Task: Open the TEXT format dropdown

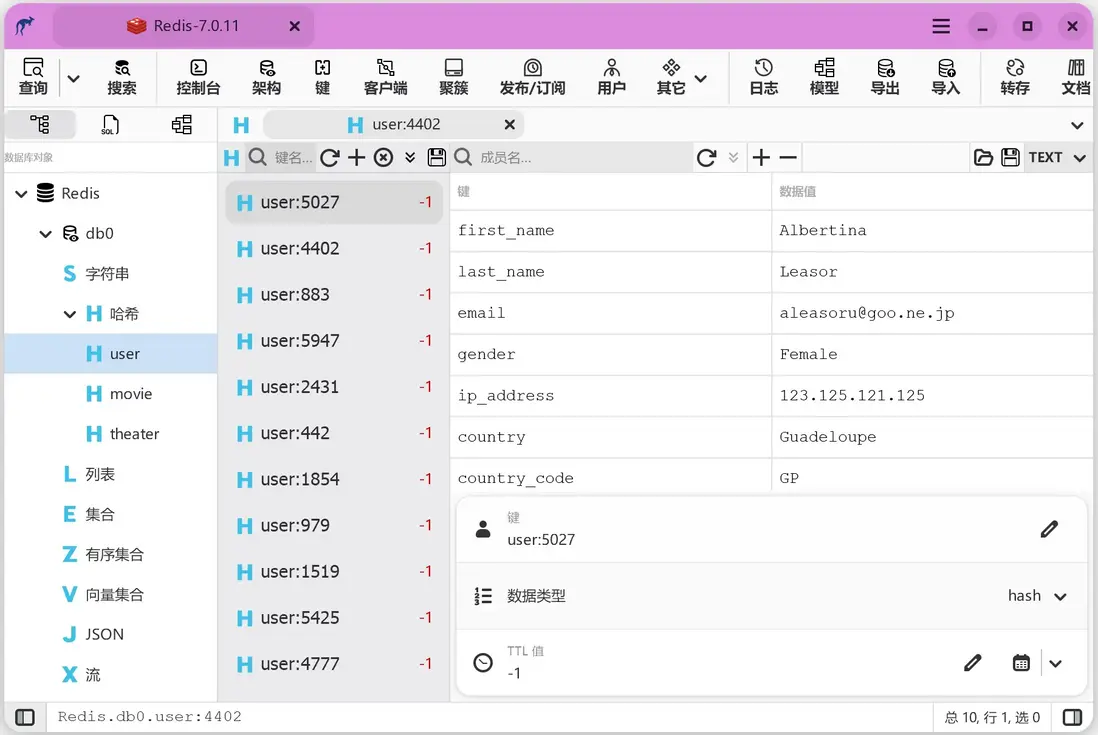Action: point(1058,158)
